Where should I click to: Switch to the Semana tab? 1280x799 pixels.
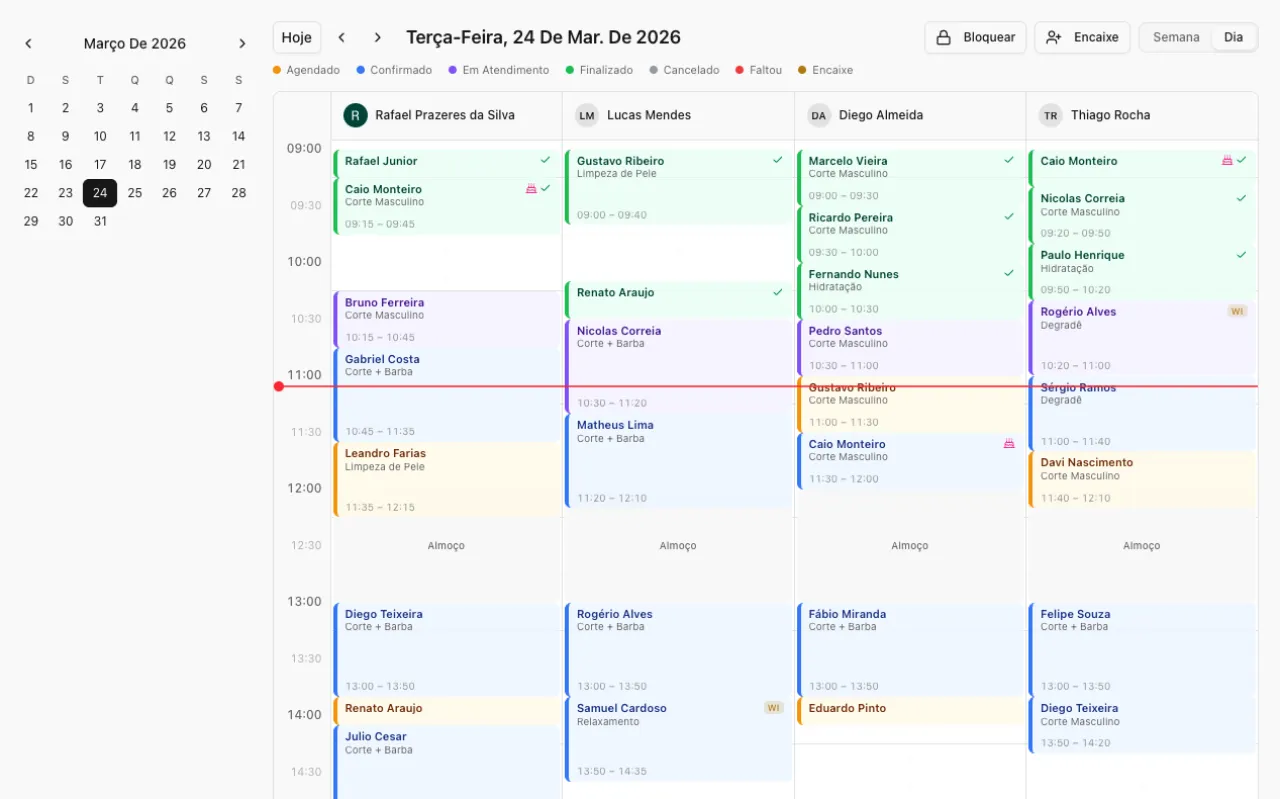[1175, 36]
